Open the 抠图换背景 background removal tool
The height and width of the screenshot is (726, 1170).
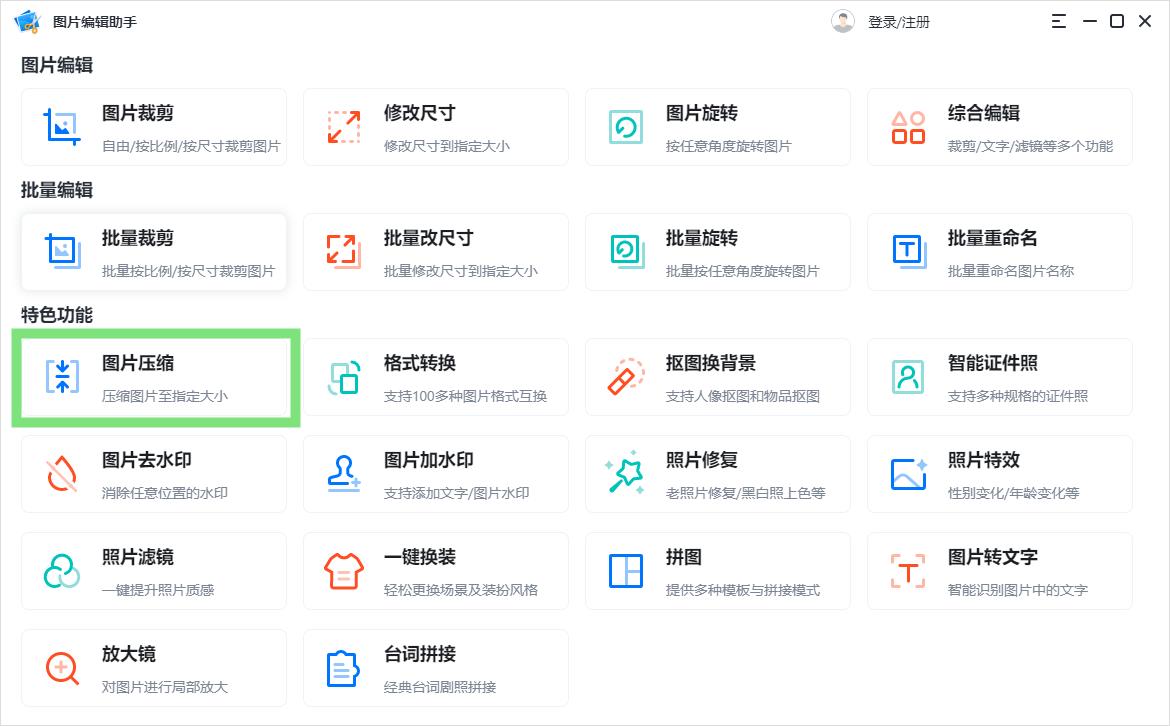point(718,377)
